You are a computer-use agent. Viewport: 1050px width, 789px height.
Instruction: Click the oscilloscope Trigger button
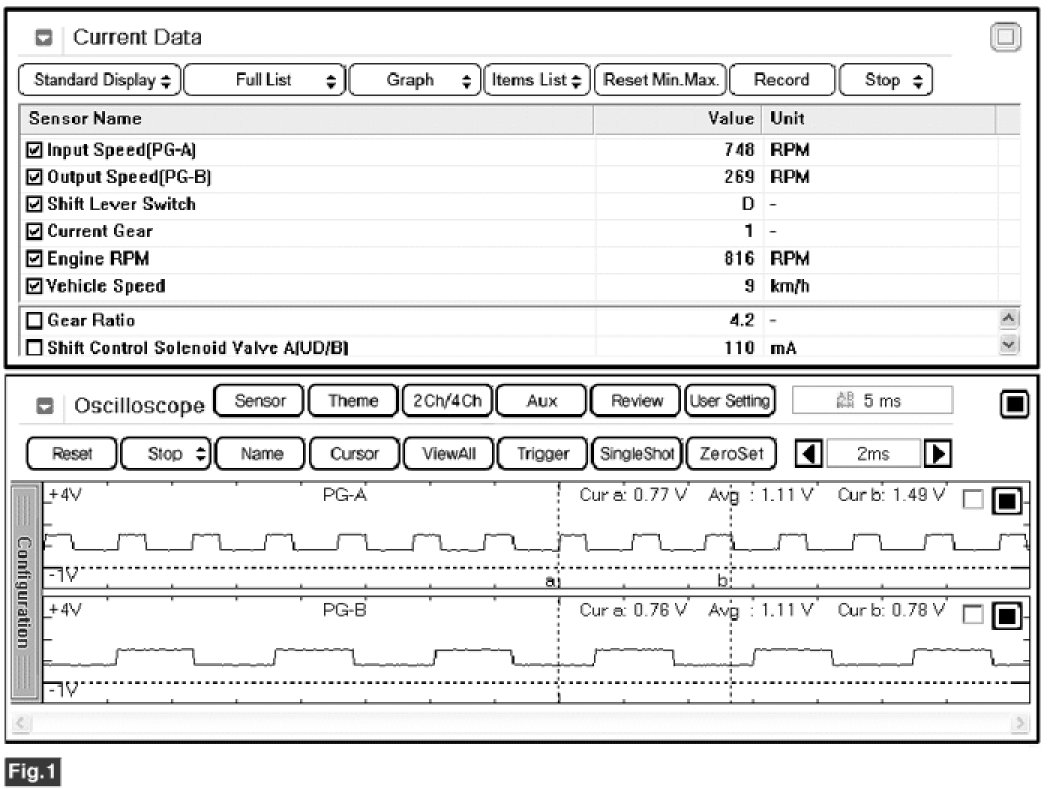(542, 453)
